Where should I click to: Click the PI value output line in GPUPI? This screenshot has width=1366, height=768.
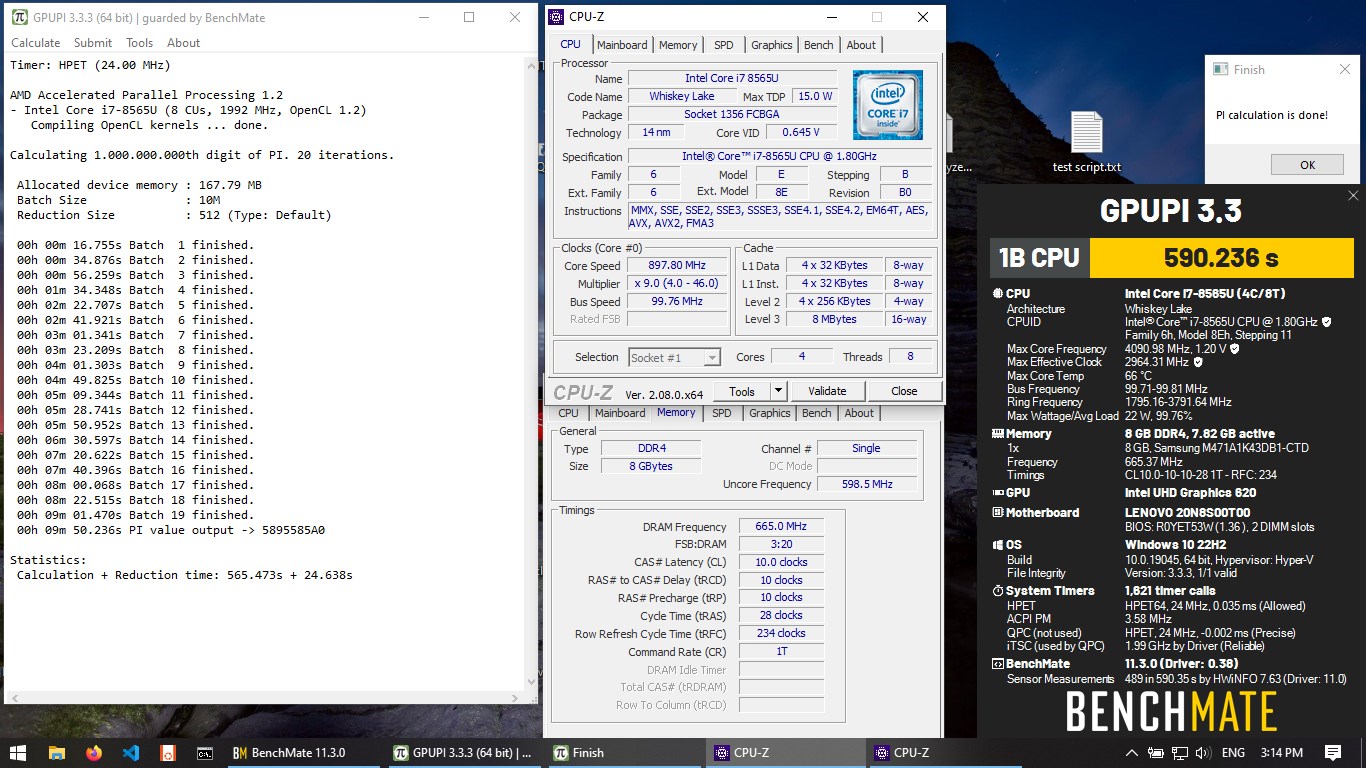click(171, 530)
